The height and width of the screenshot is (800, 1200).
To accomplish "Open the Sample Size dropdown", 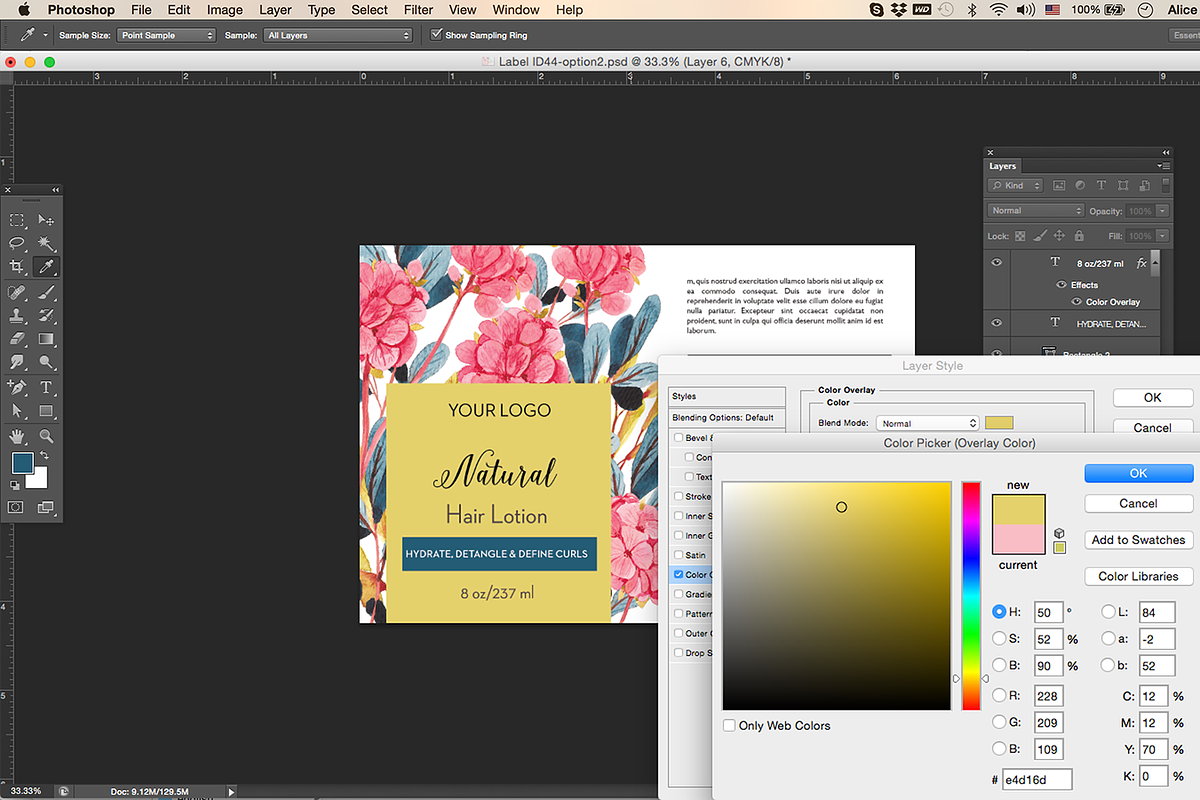I will (166, 35).
